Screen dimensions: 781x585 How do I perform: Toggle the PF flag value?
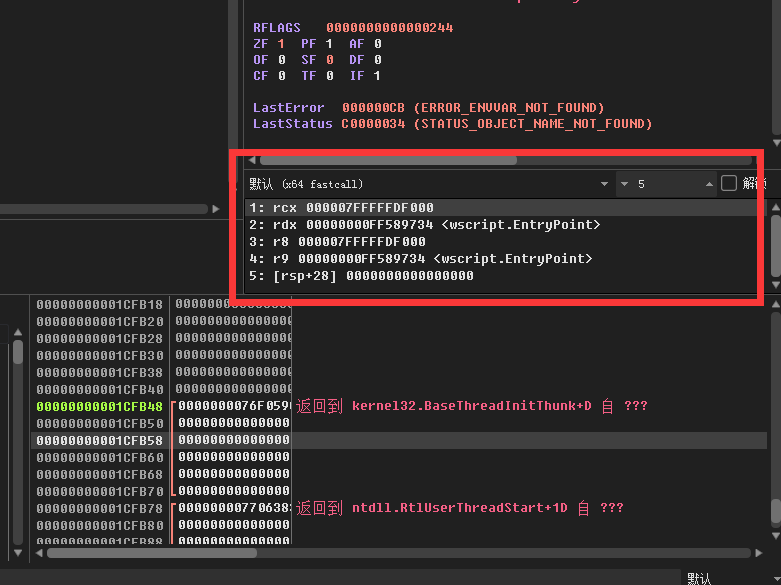click(x=329, y=44)
